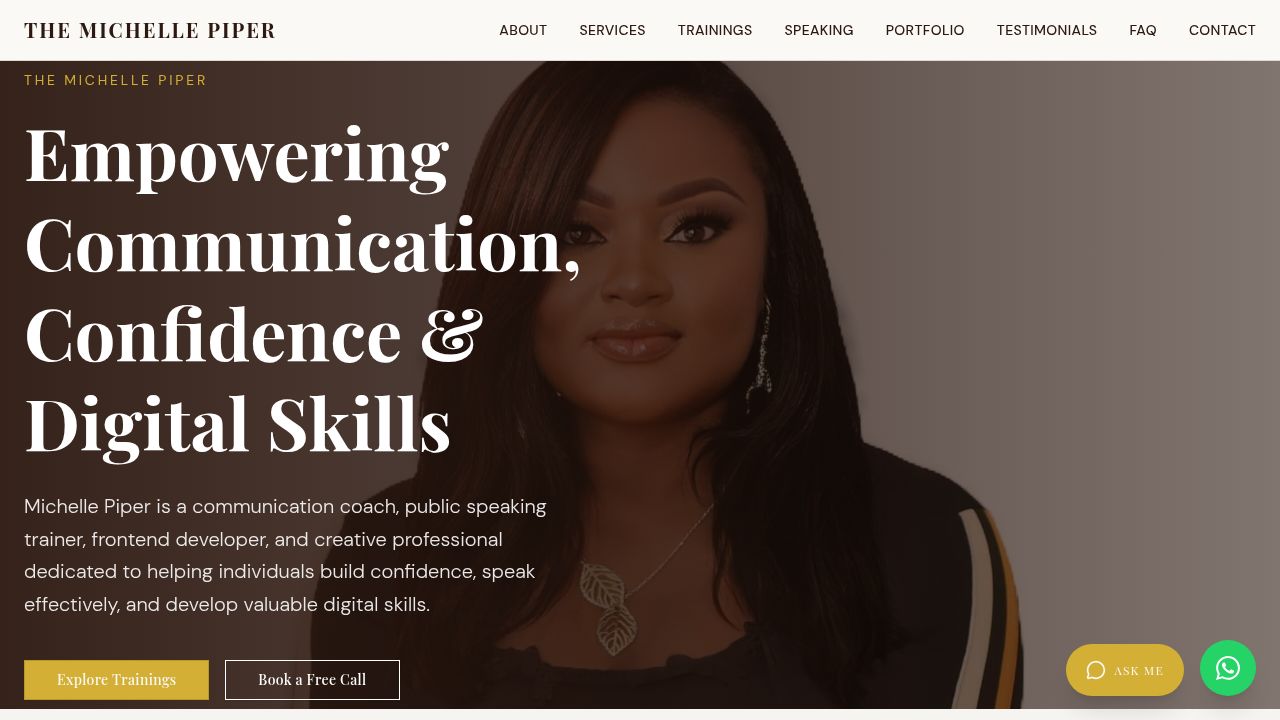This screenshot has width=1280, height=720.
Task: Navigate to Trainings in the header
Action: (x=715, y=30)
